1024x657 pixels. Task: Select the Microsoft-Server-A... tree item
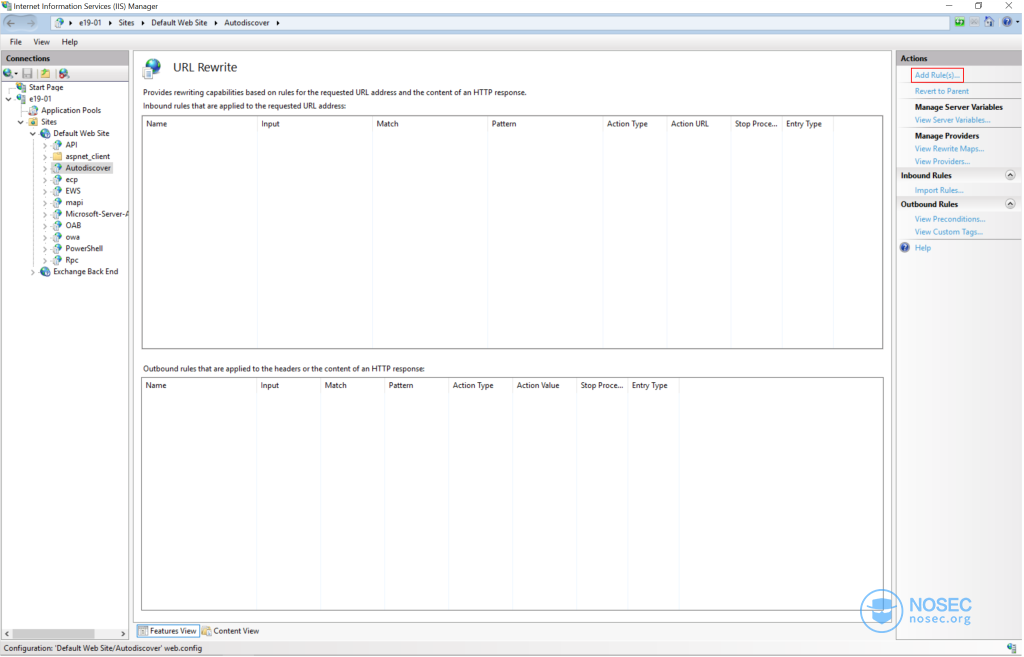tap(97, 214)
